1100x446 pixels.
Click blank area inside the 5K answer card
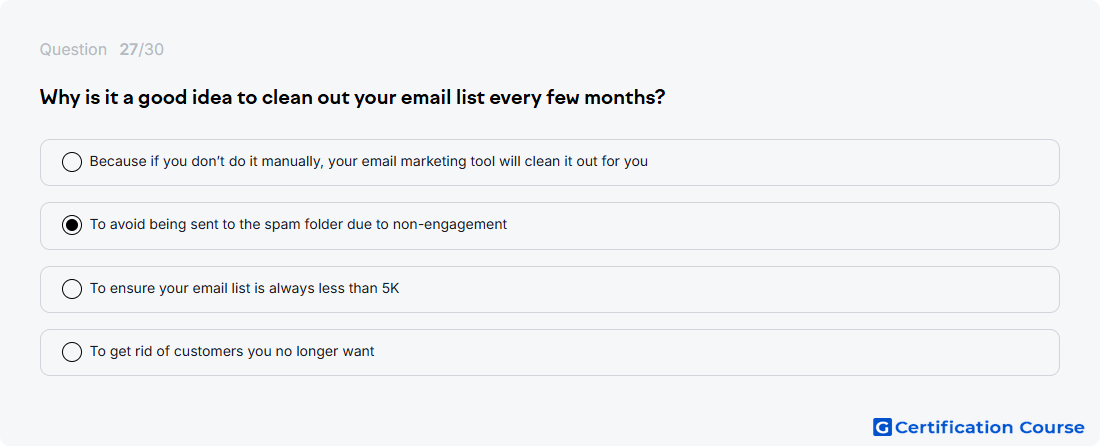pos(702,289)
